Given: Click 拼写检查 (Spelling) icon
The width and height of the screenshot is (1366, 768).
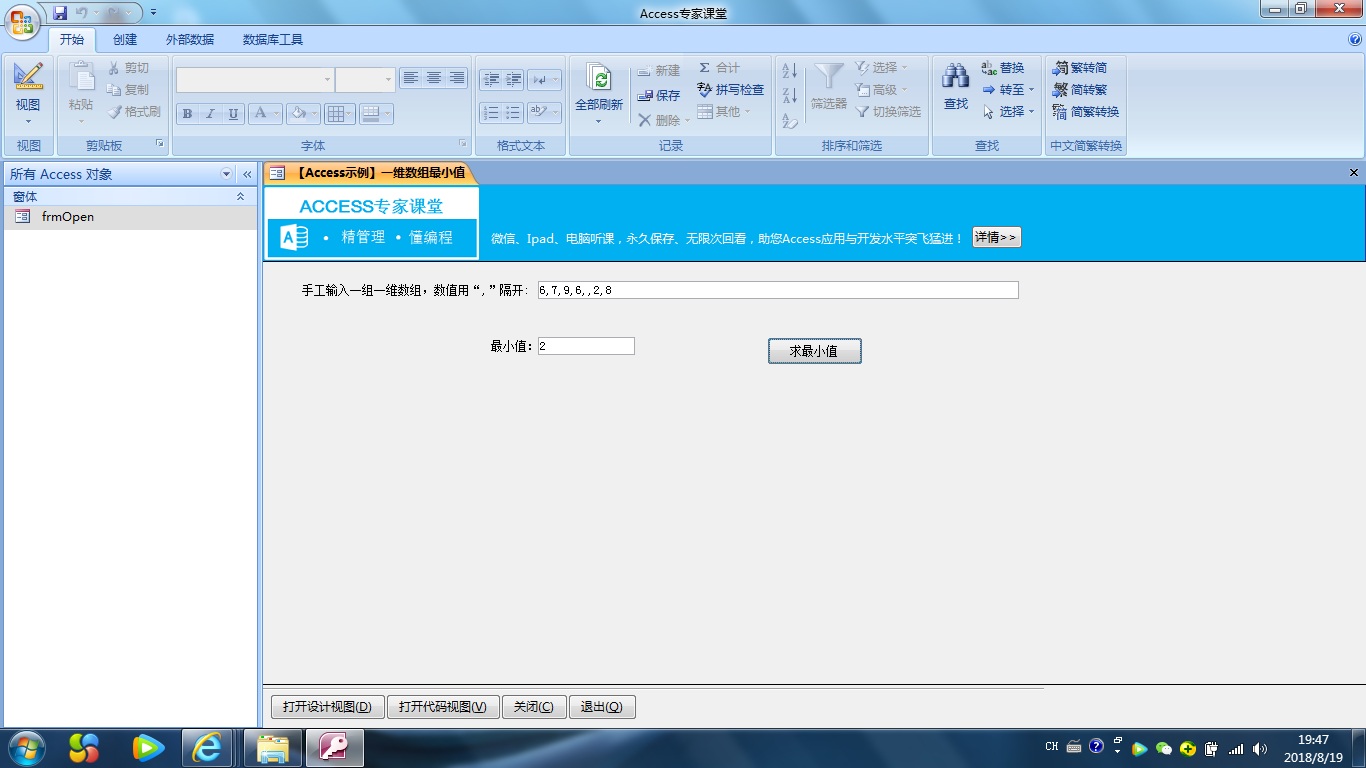Looking at the screenshot, I should [705, 90].
